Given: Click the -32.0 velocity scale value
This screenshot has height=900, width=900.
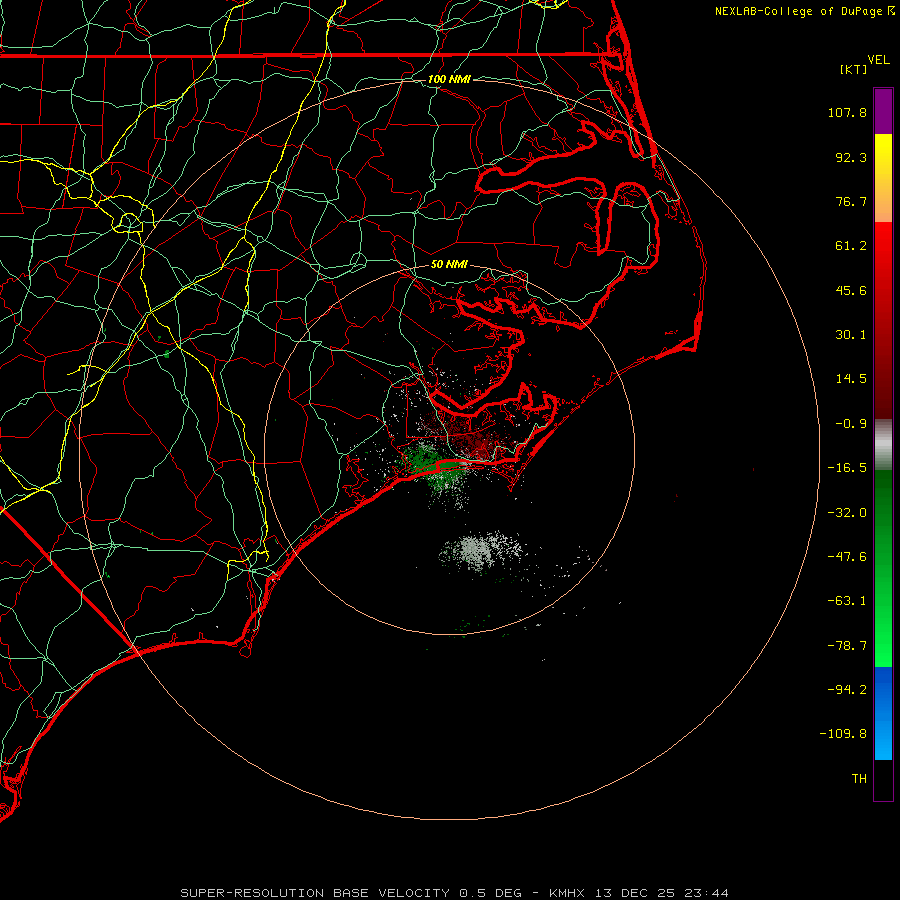Looking at the screenshot, I should (847, 513).
